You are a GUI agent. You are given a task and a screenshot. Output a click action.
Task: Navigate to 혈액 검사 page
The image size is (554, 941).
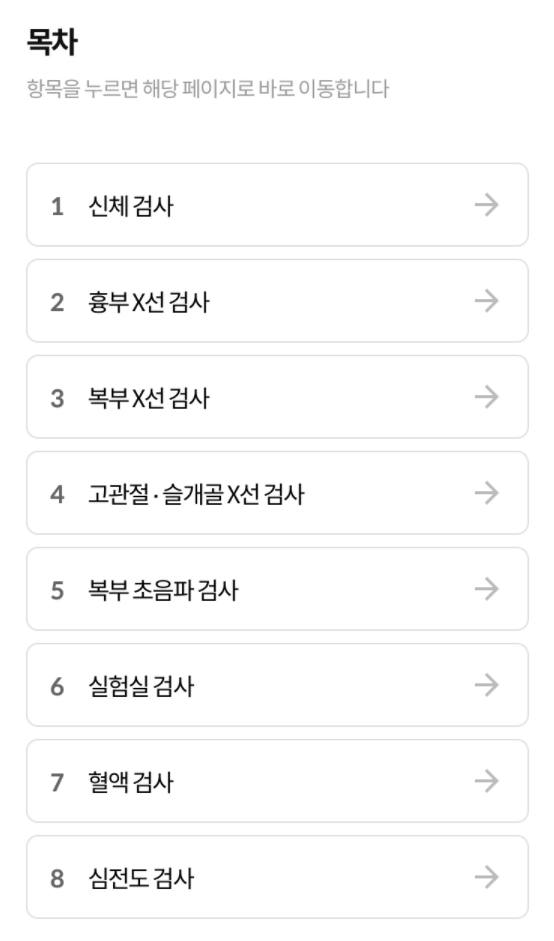[x=277, y=781]
